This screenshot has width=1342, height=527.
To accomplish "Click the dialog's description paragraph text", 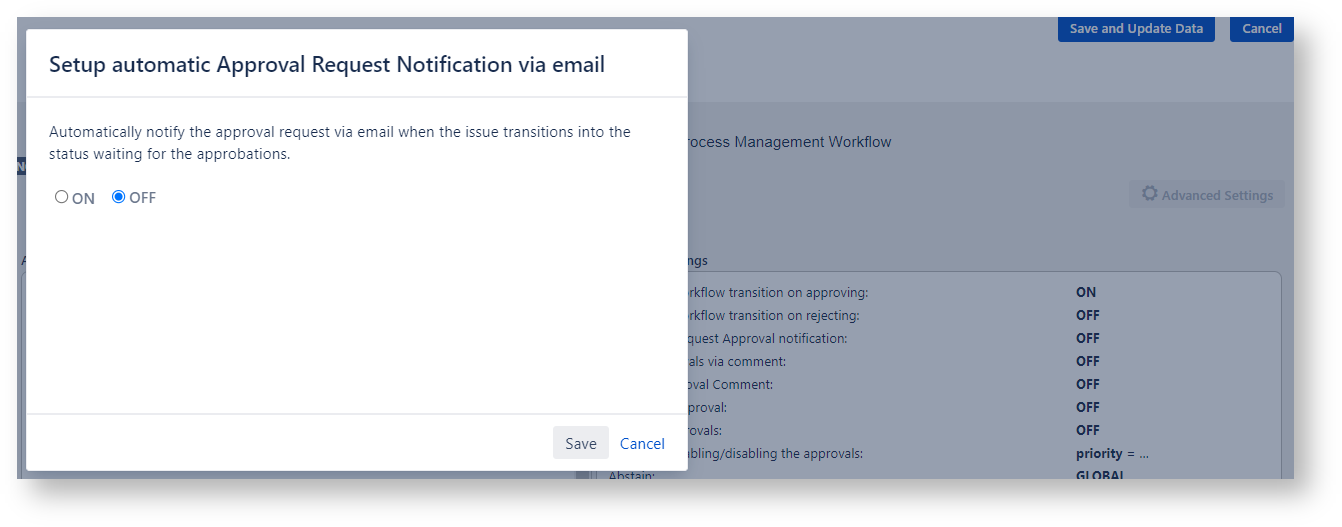I will (340, 143).
